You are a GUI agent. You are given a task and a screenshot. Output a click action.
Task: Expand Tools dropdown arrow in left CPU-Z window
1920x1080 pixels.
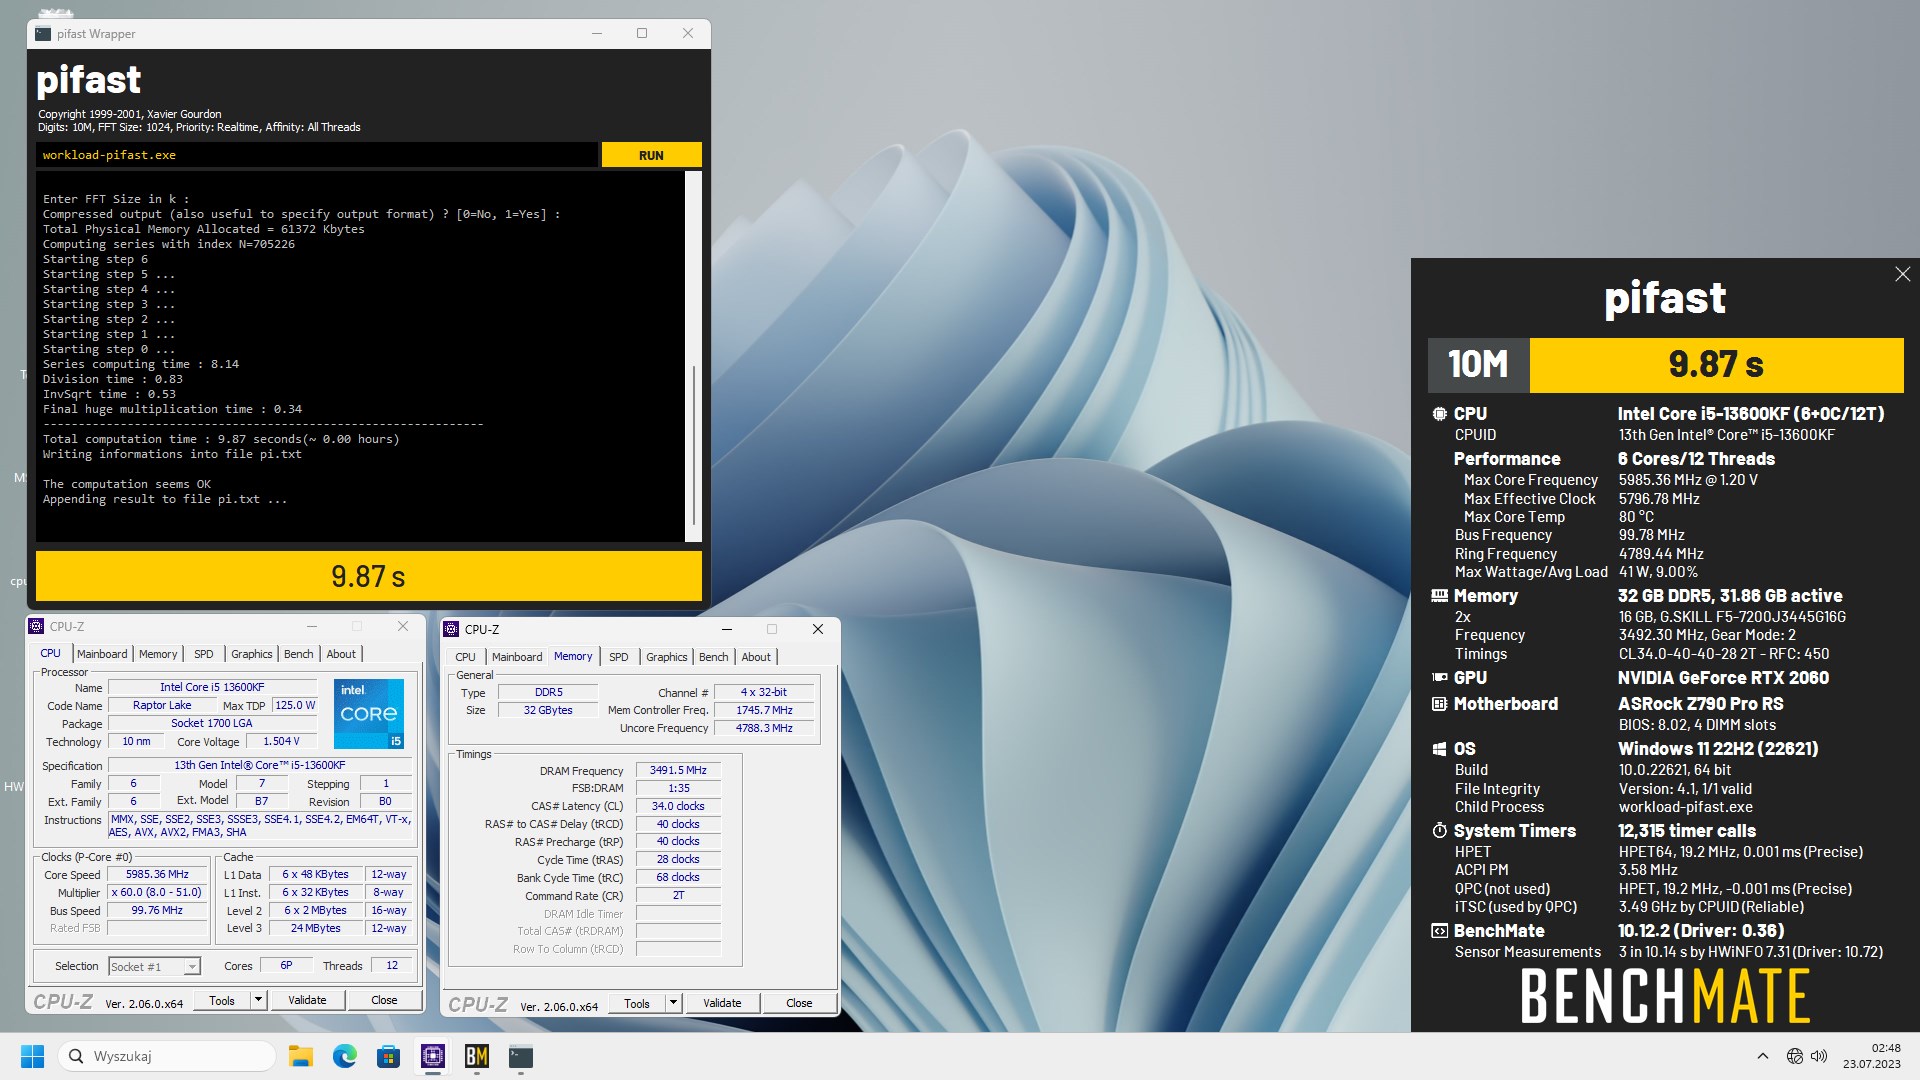pos(258,1000)
